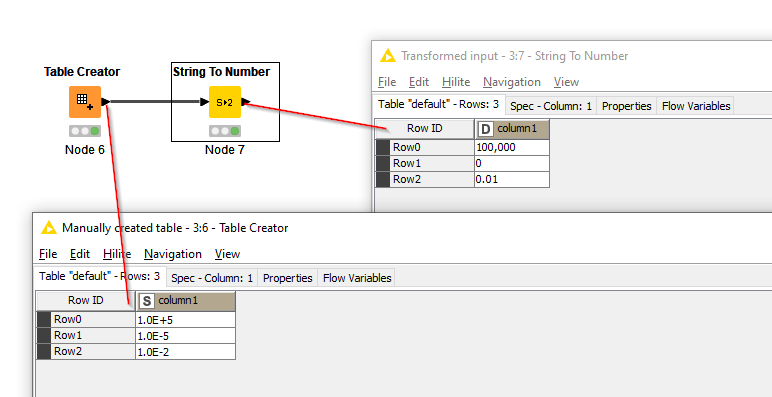The image size is (772, 397).
Task: Select the Table Creator node icon
Action: click(85, 102)
